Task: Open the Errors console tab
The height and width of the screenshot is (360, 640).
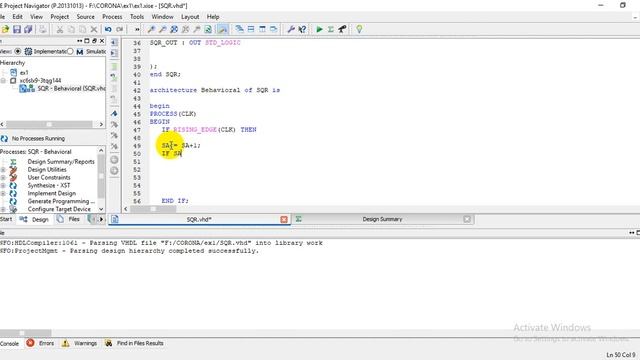Action: pos(40,344)
